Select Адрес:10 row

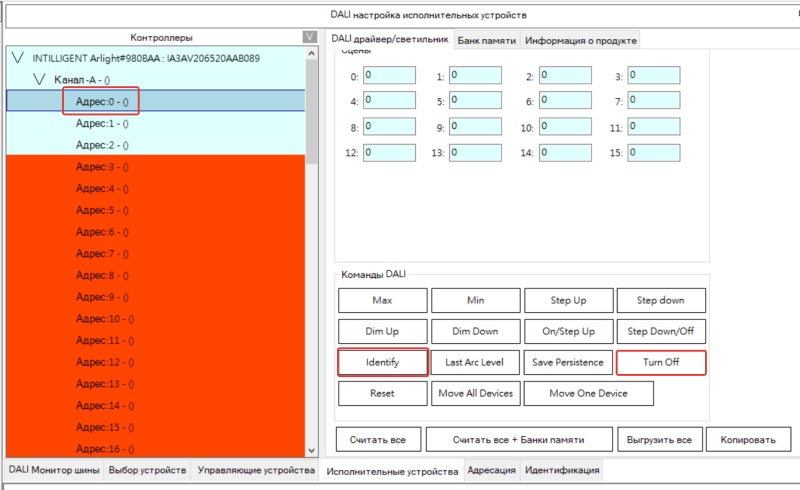pyautogui.click(x=156, y=318)
